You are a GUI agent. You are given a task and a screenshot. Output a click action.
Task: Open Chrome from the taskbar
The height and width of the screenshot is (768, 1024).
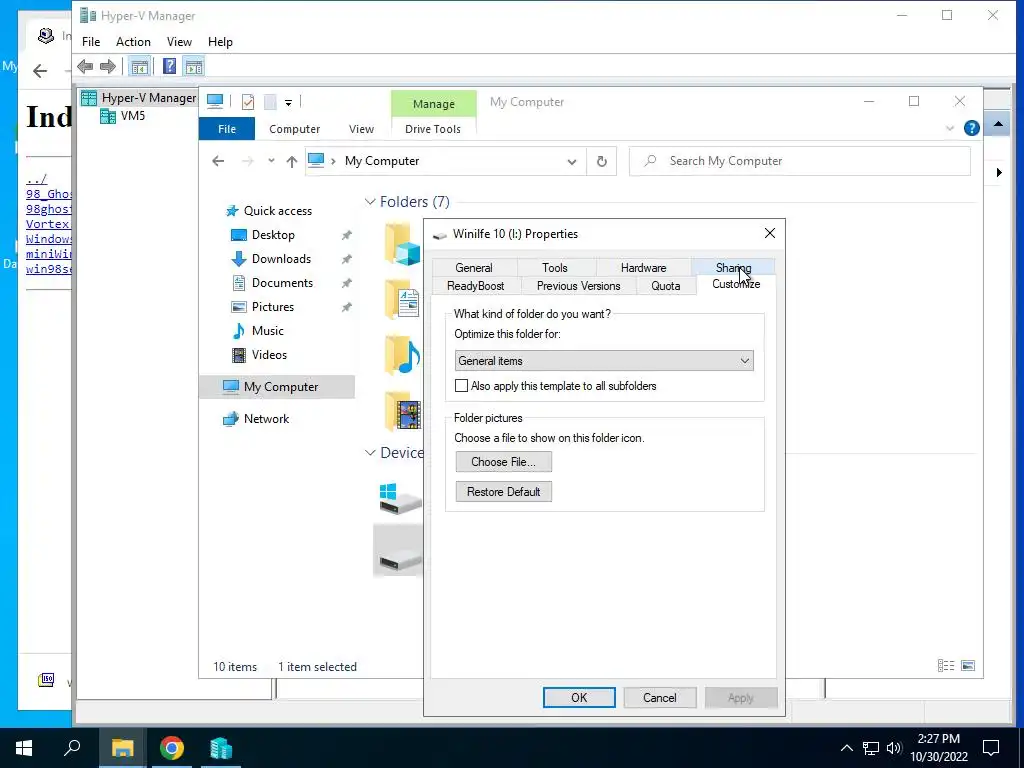pyautogui.click(x=172, y=748)
